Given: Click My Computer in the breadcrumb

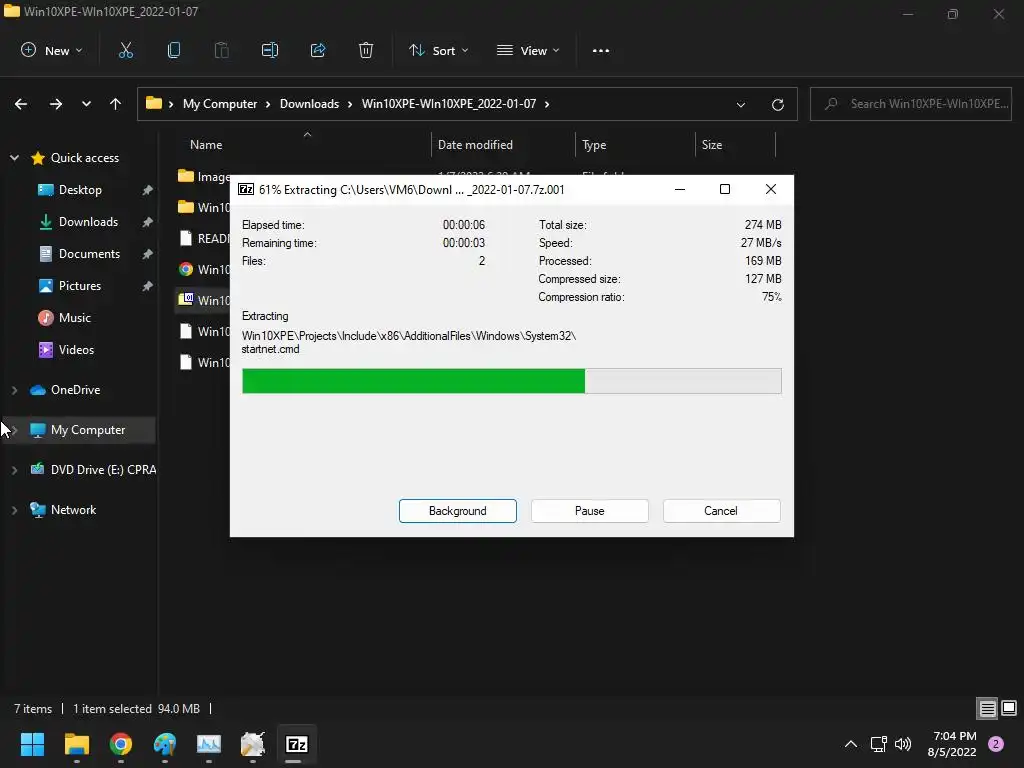Looking at the screenshot, I should point(220,104).
